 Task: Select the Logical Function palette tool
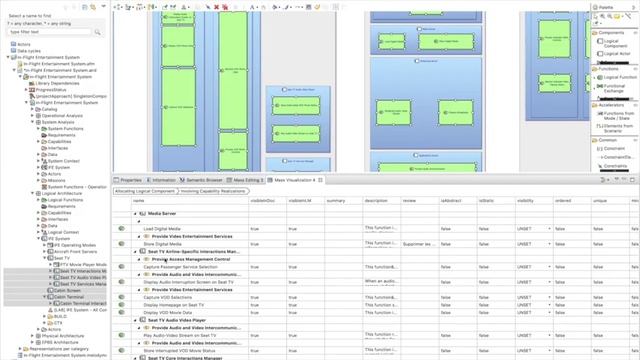(616, 77)
